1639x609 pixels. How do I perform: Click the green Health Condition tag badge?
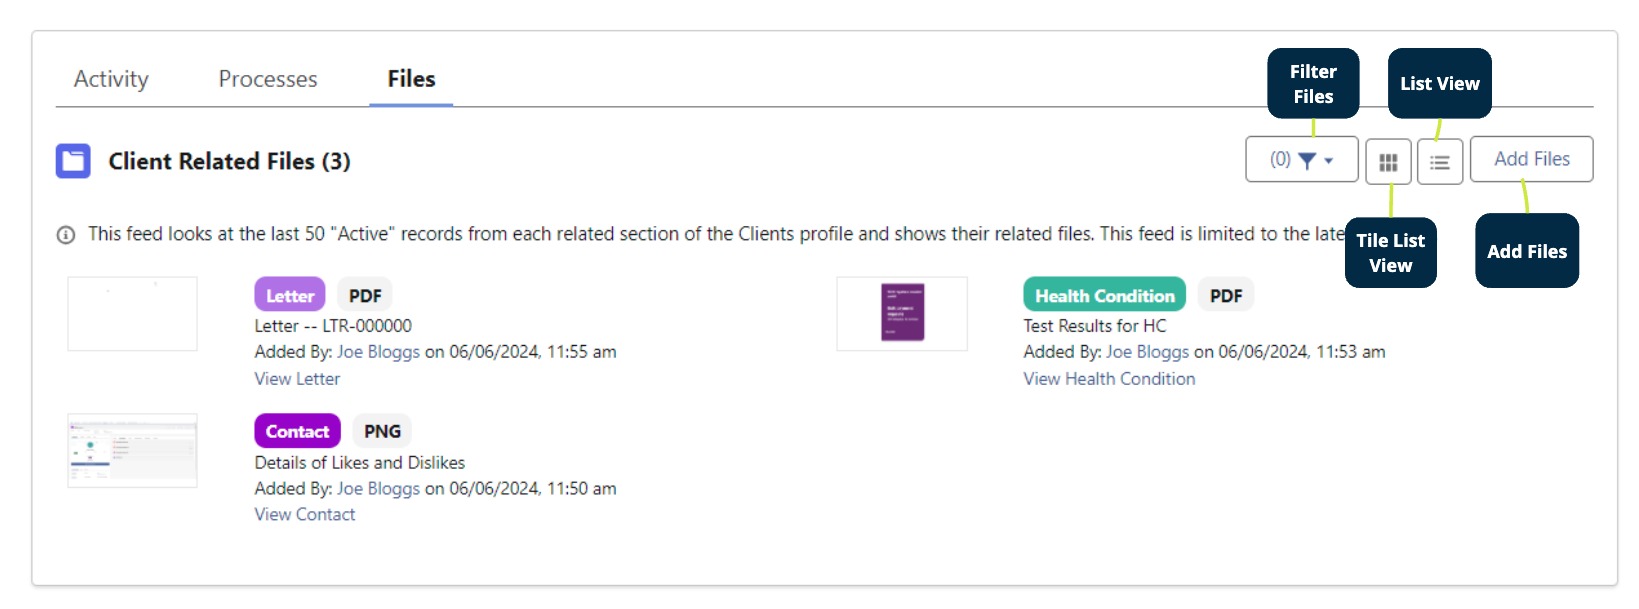pos(1104,295)
